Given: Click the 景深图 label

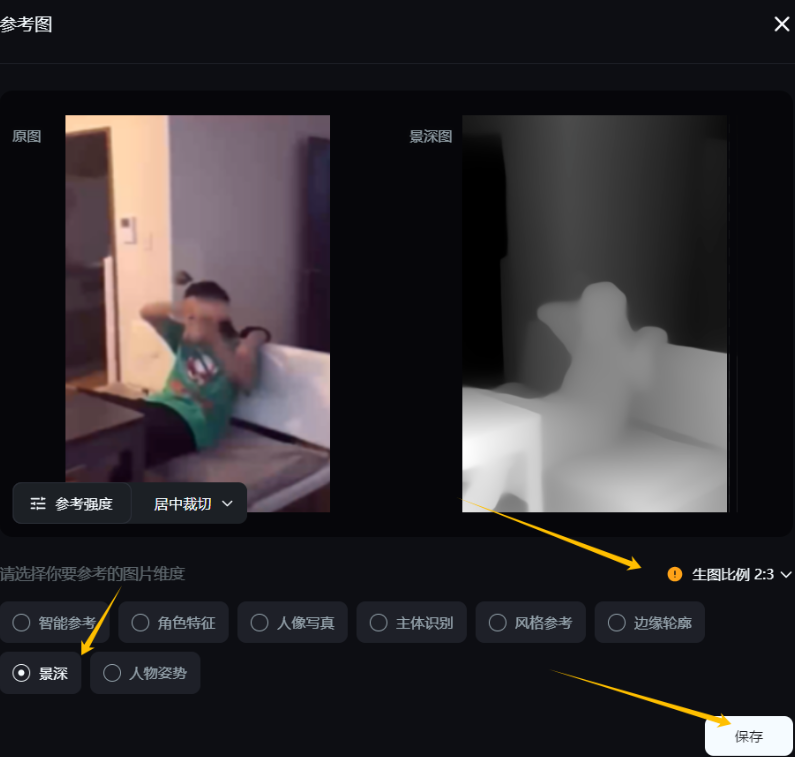Looking at the screenshot, I should click(x=430, y=136).
